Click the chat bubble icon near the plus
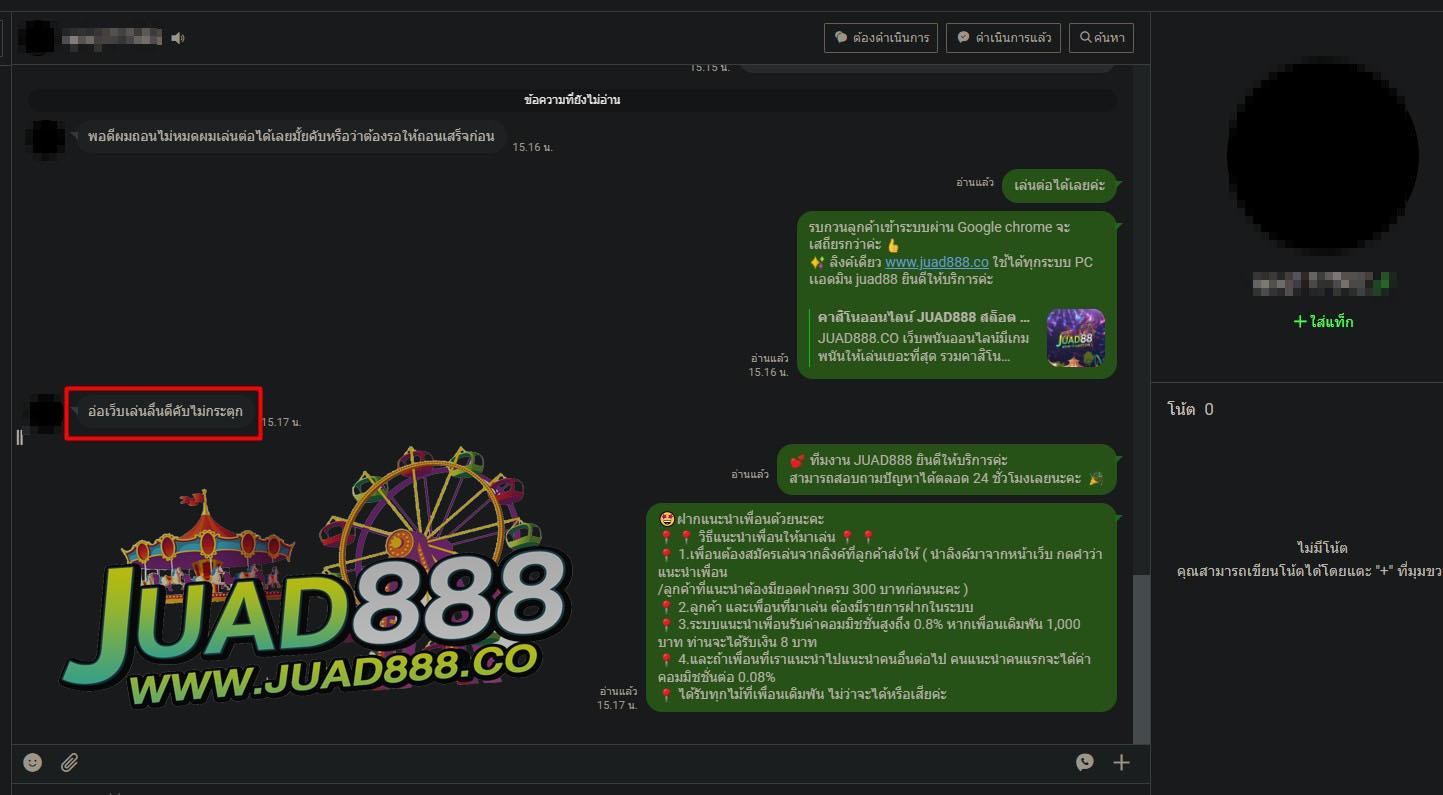Image resolution: width=1443 pixels, height=795 pixels. [1085, 762]
